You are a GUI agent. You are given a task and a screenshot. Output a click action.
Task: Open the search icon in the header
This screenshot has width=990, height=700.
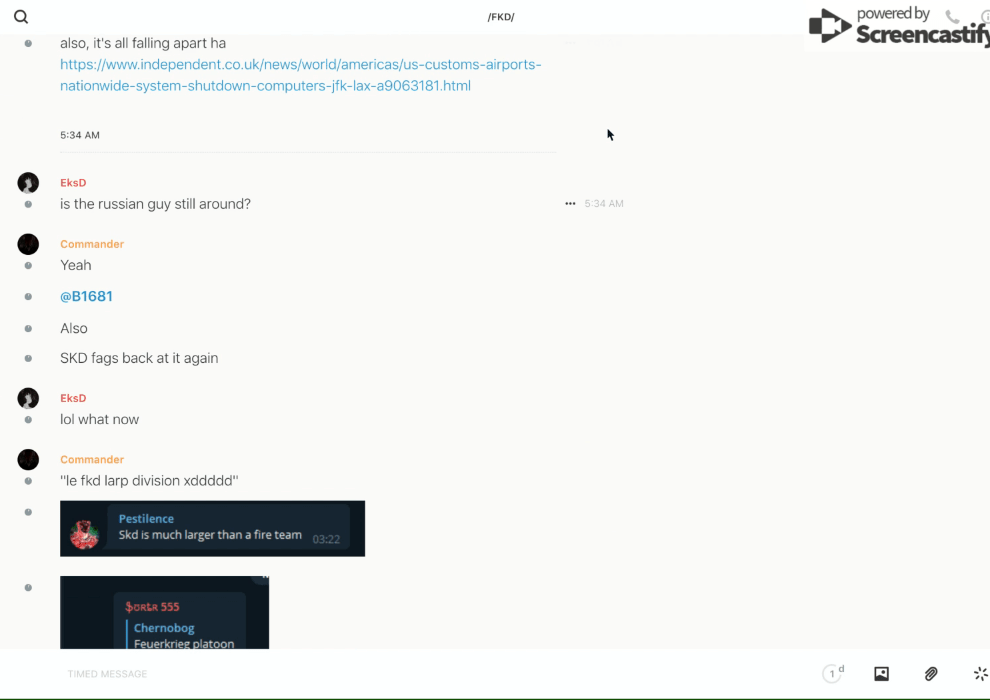tap(21, 17)
